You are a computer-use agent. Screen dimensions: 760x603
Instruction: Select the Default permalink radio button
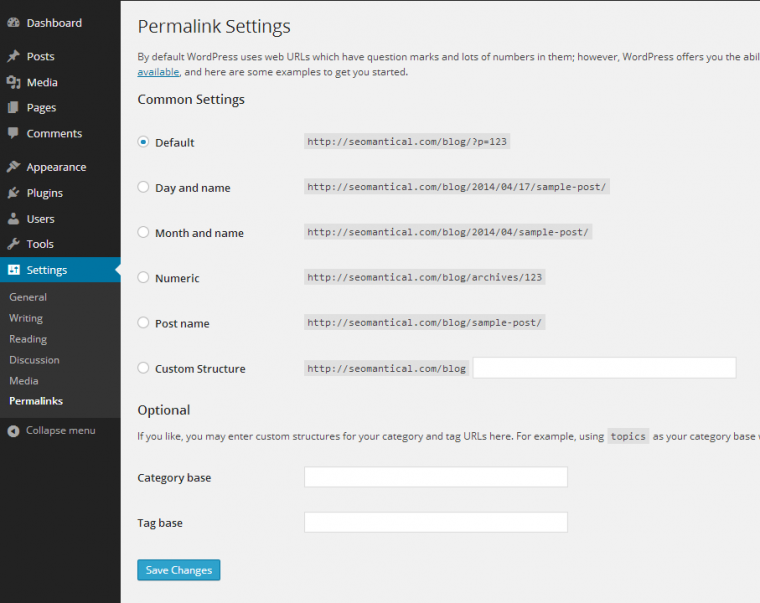coord(143,142)
